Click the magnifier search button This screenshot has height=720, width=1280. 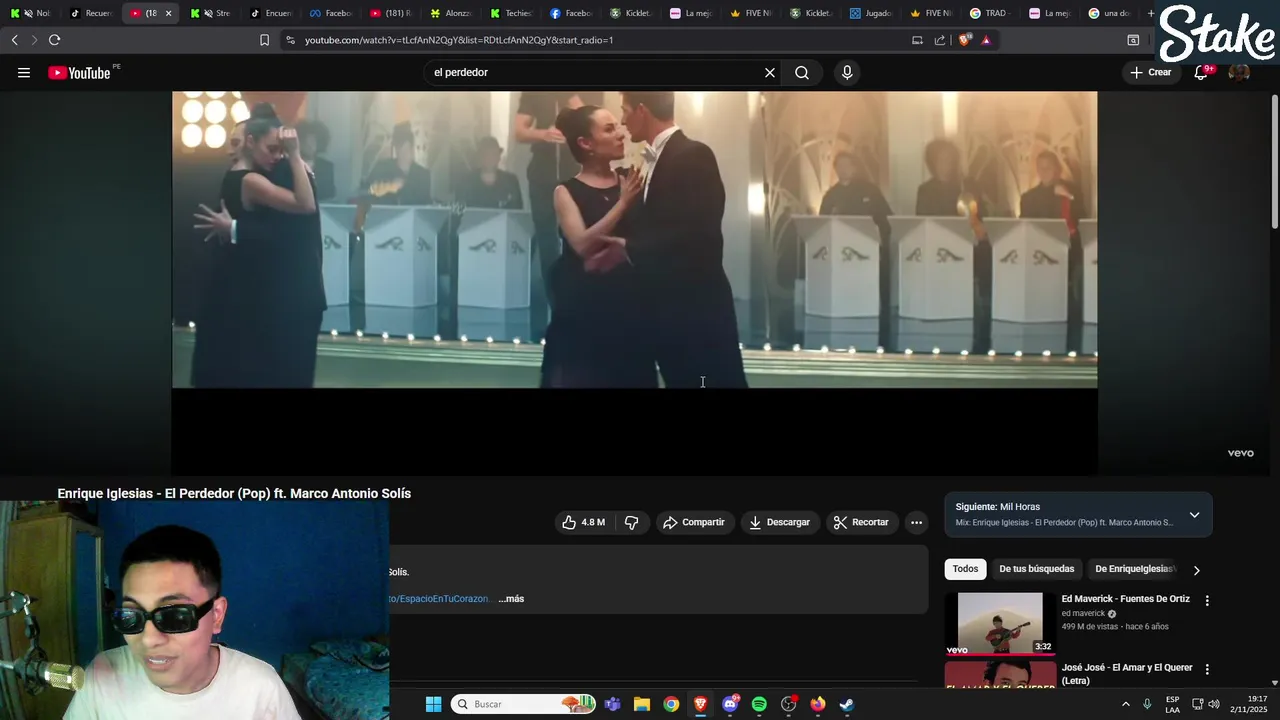click(802, 72)
